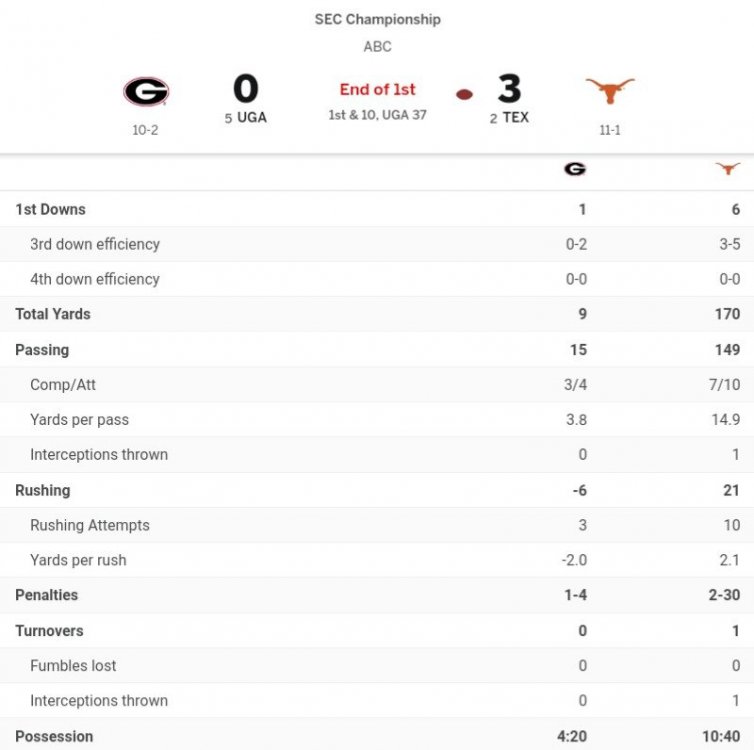The width and height of the screenshot is (754, 750).
Task: Click the Passing stat row label
Action: pos(42,350)
